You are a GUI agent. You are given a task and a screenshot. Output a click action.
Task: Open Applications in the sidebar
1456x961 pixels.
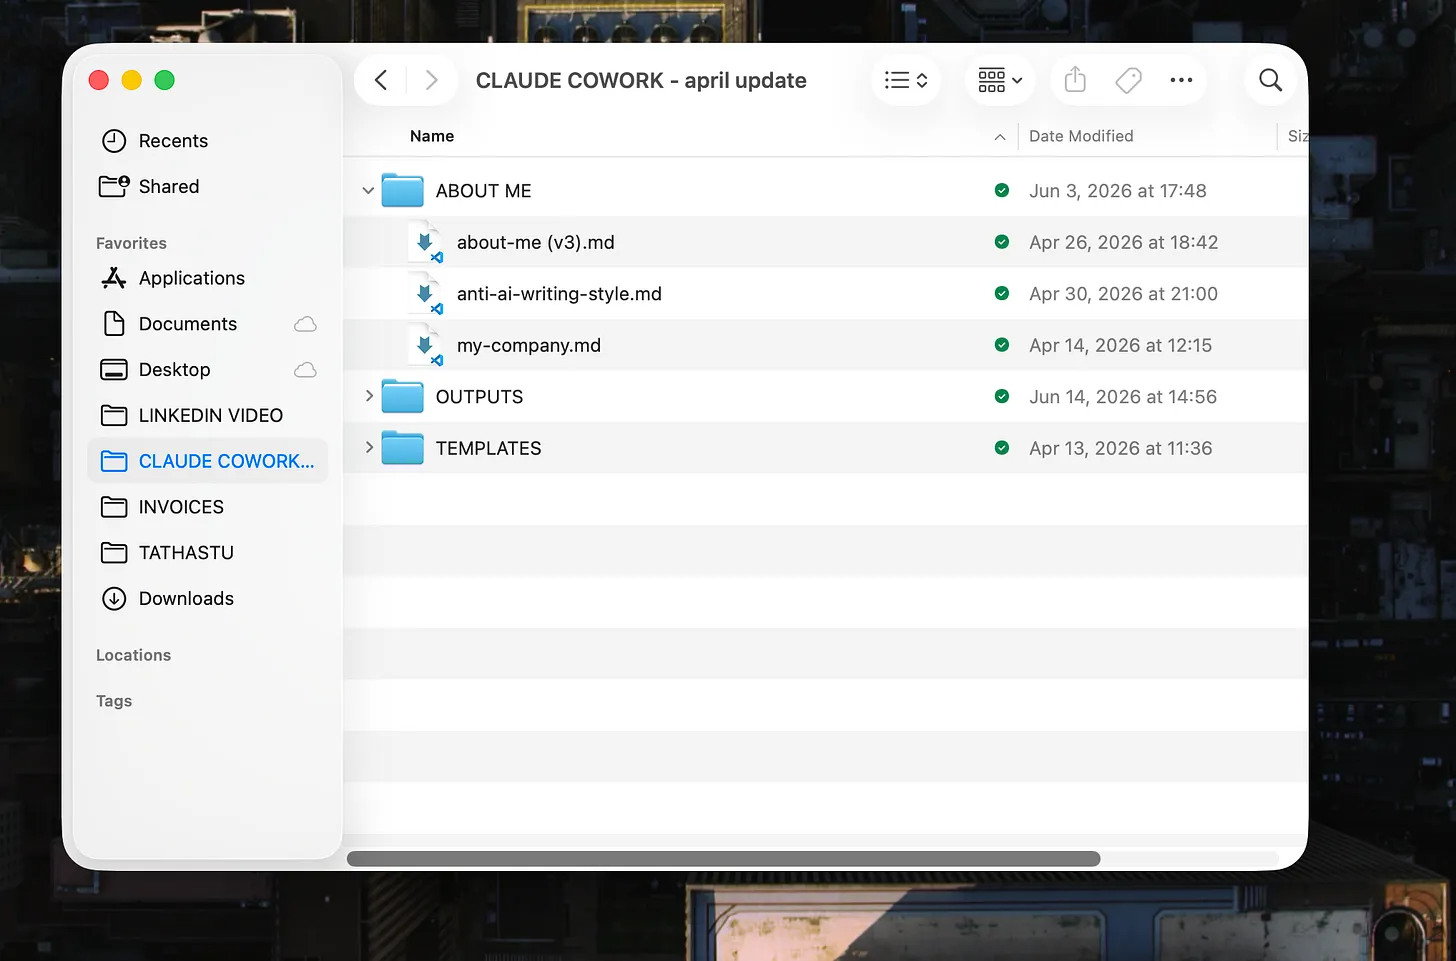(207, 278)
